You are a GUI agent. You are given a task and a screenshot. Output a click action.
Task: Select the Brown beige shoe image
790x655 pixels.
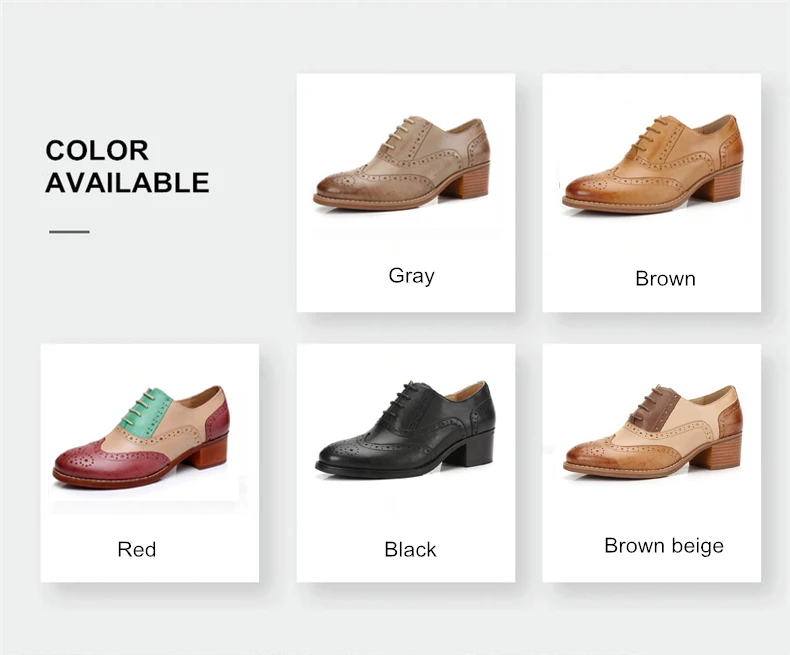click(653, 431)
